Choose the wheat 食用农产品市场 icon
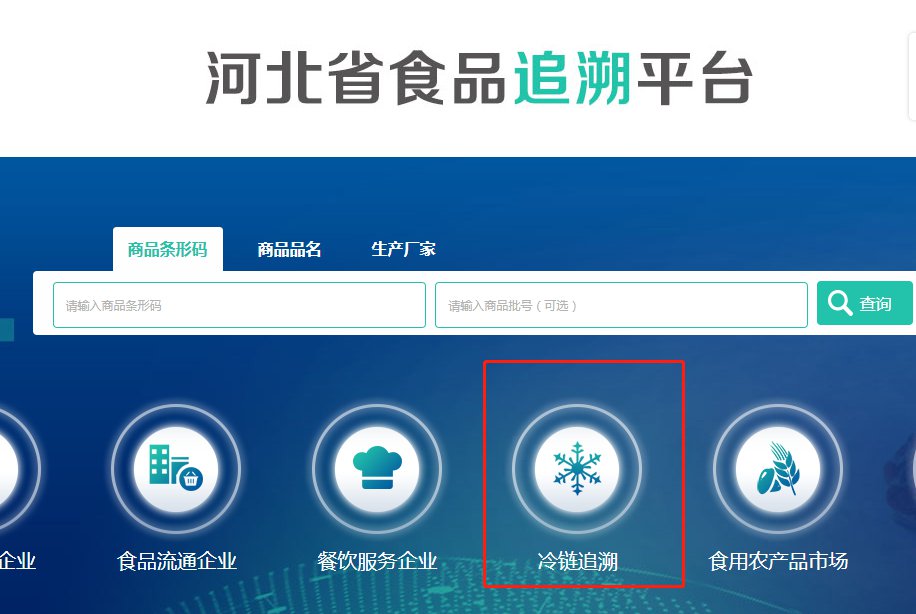Image resolution: width=916 pixels, height=614 pixels. pyautogui.click(x=778, y=469)
